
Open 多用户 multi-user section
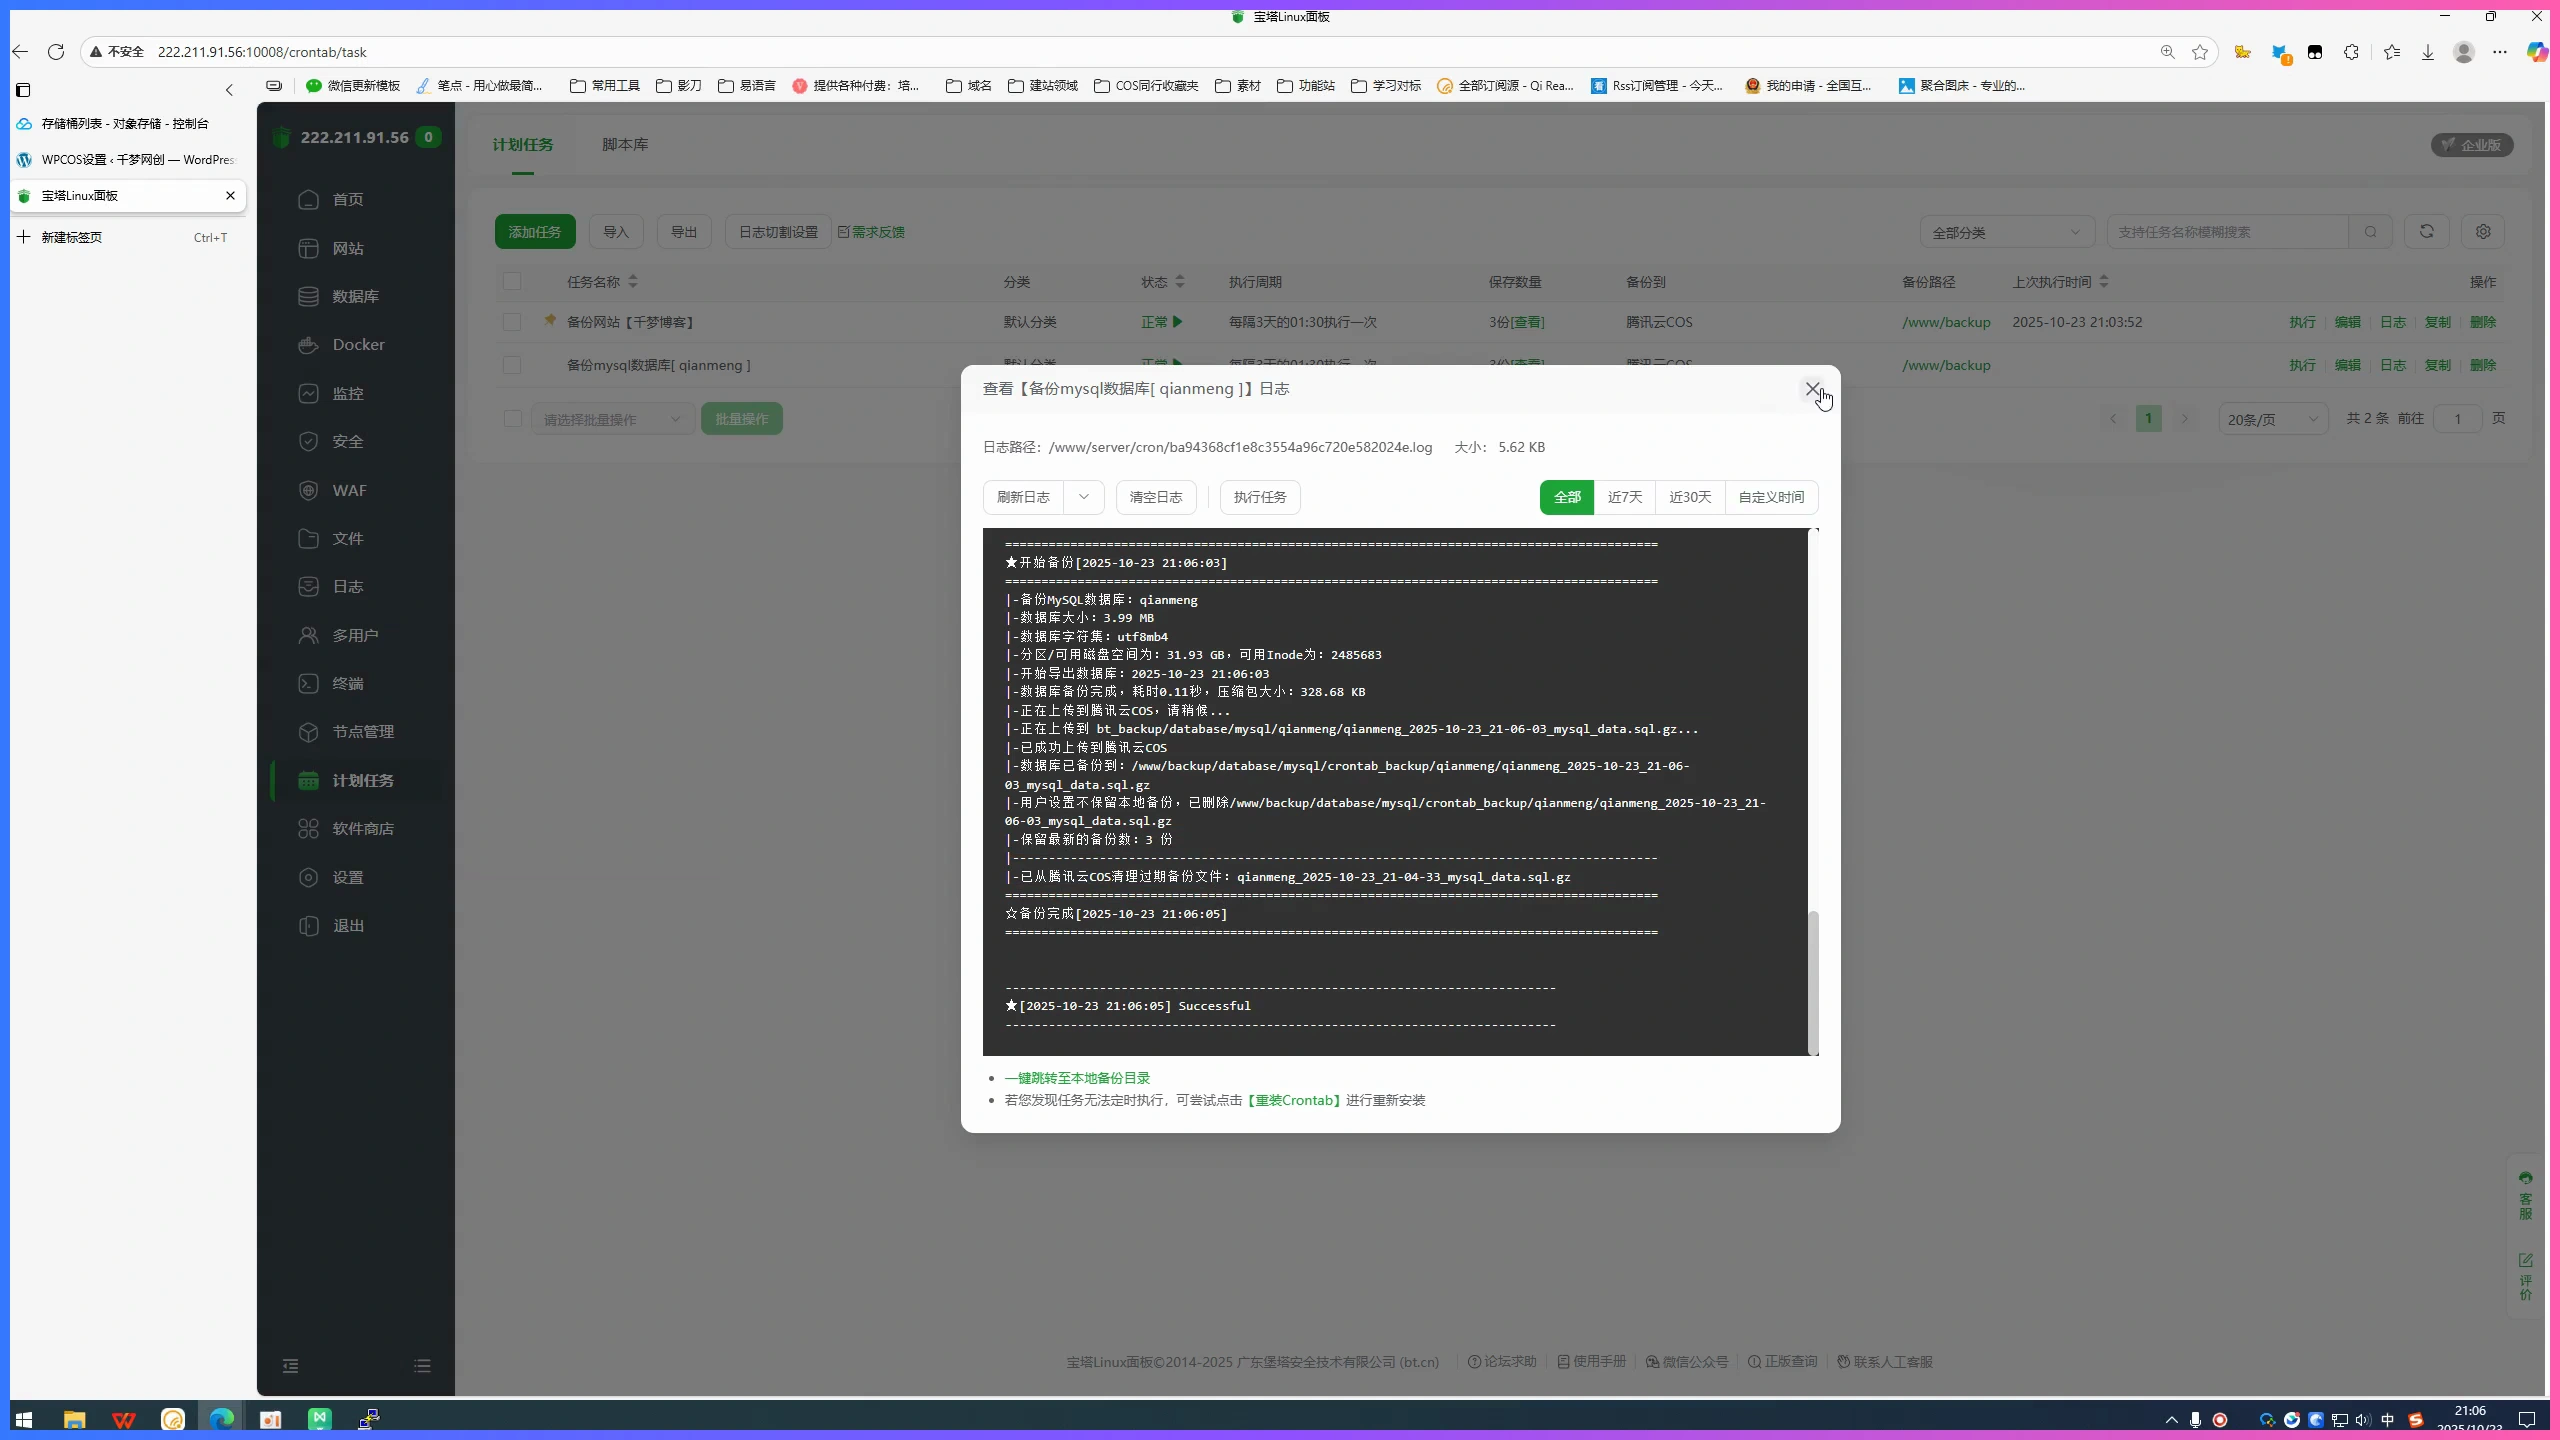coord(356,635)
